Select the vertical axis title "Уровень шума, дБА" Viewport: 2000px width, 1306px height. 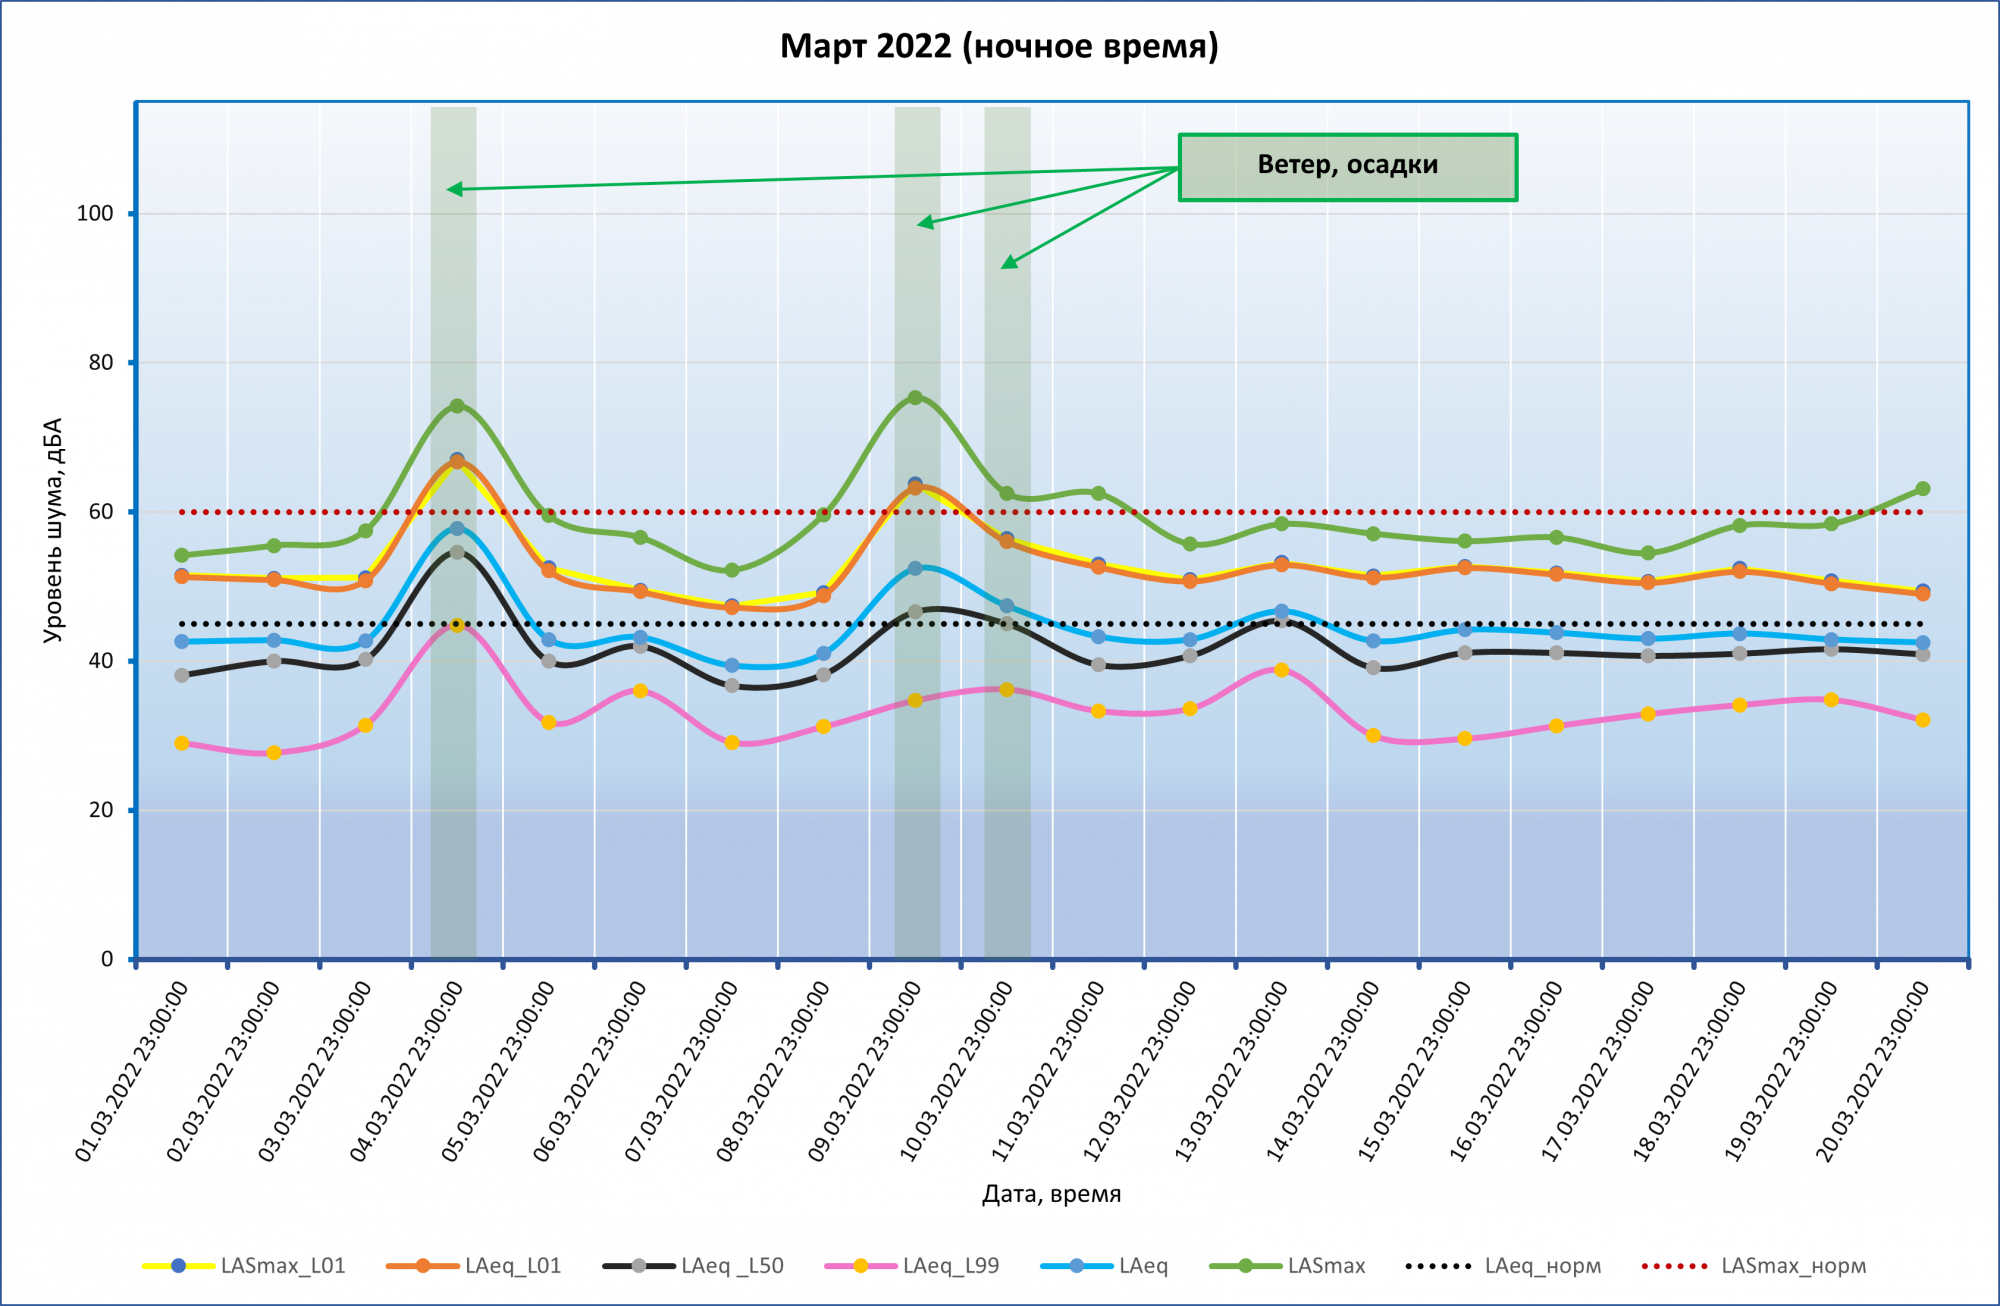tap(53, 530)
